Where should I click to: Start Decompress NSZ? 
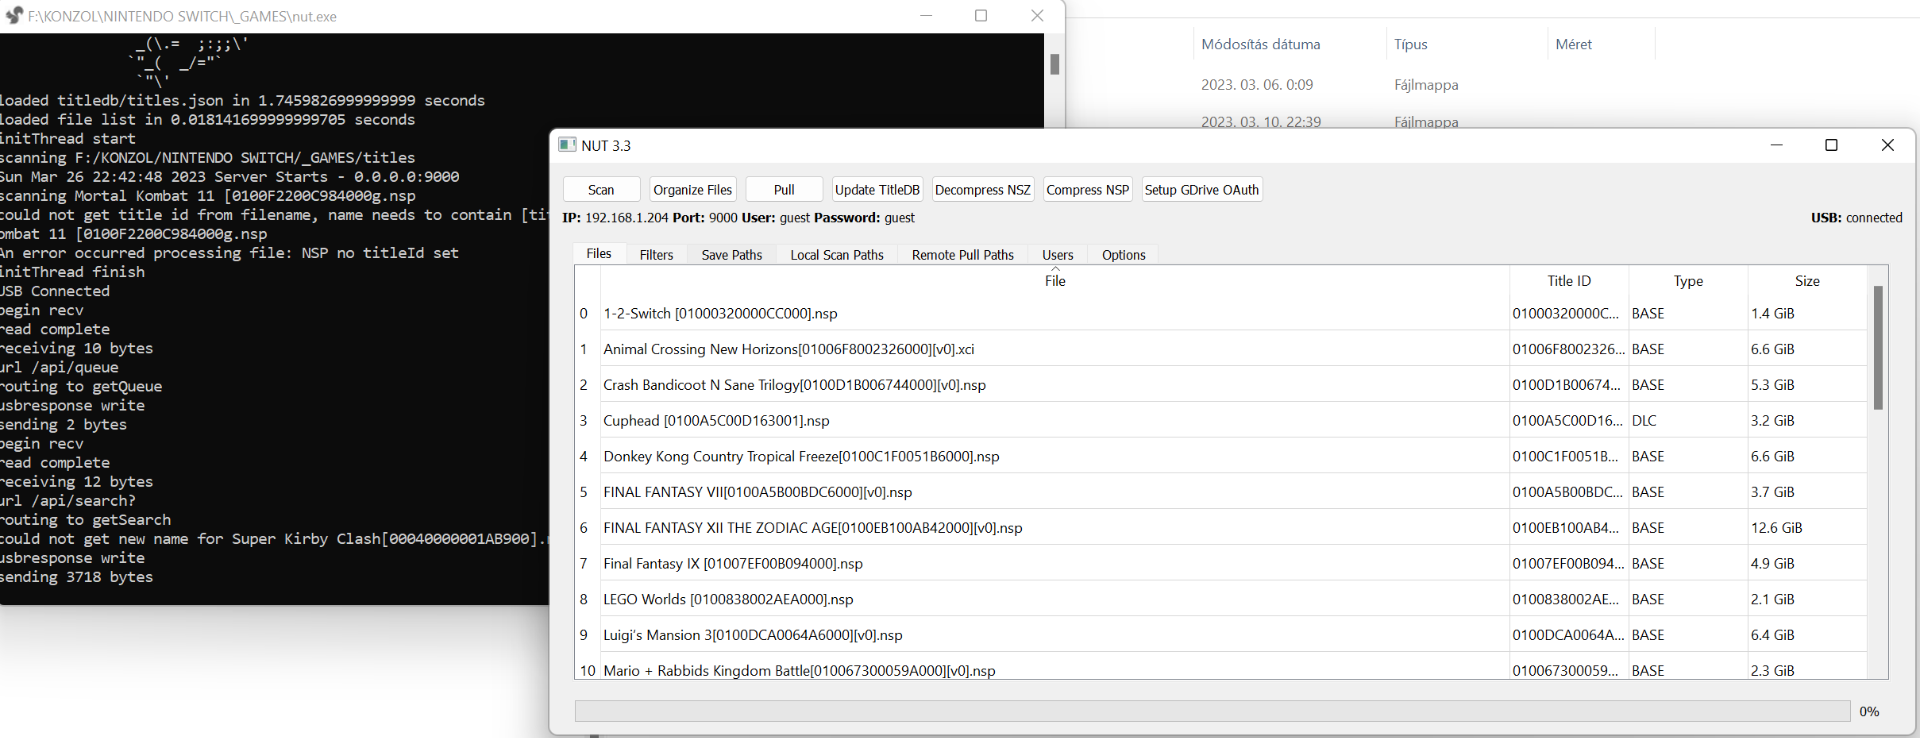982,190
